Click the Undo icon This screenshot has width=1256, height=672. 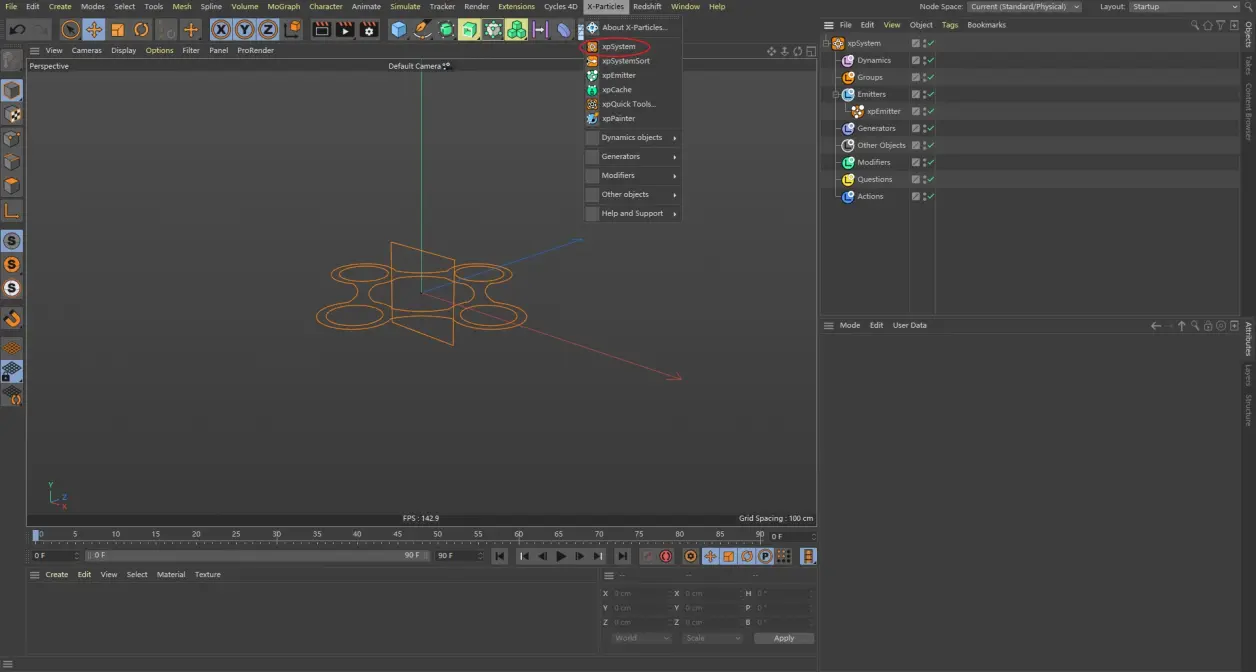pyautogui.click(x=17, y=30)
